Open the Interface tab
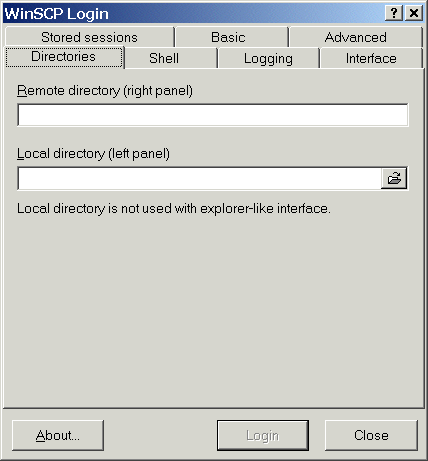The image size is (428, 461). 371,58
